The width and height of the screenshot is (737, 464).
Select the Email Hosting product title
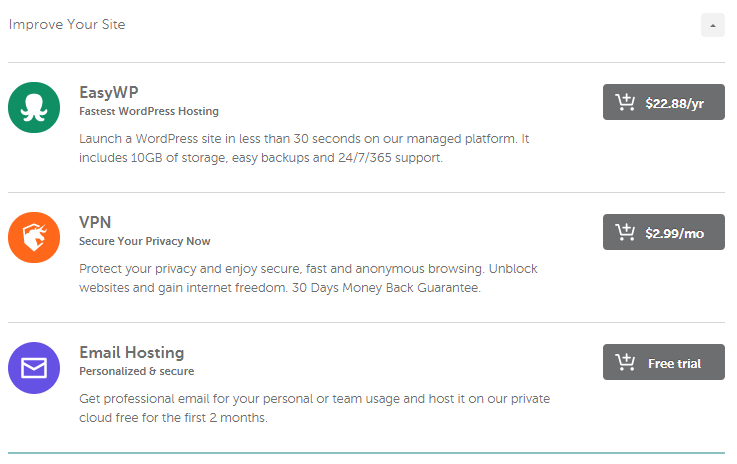click(132, 353)
